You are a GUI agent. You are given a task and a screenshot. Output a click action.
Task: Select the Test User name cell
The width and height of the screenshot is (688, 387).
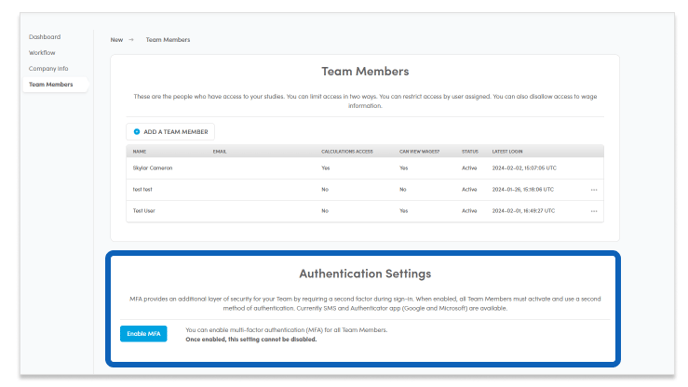pyautogui.click(x=144, y=211)
